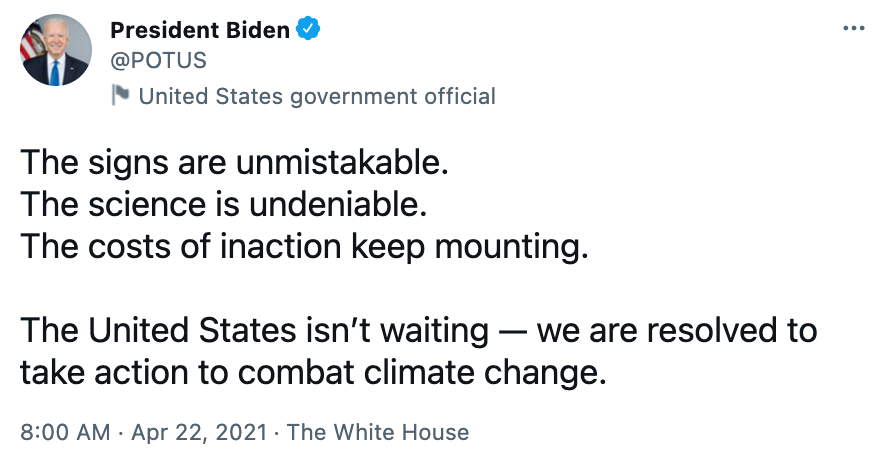Click the line "The science is undeniable."
The height and width of the screenshot is (468, 888).
[x=224, y=205]
